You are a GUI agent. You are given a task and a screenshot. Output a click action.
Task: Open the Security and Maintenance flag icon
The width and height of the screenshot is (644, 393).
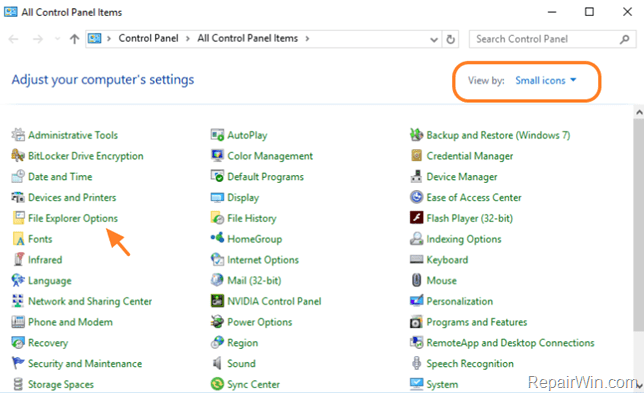[18, 363]
